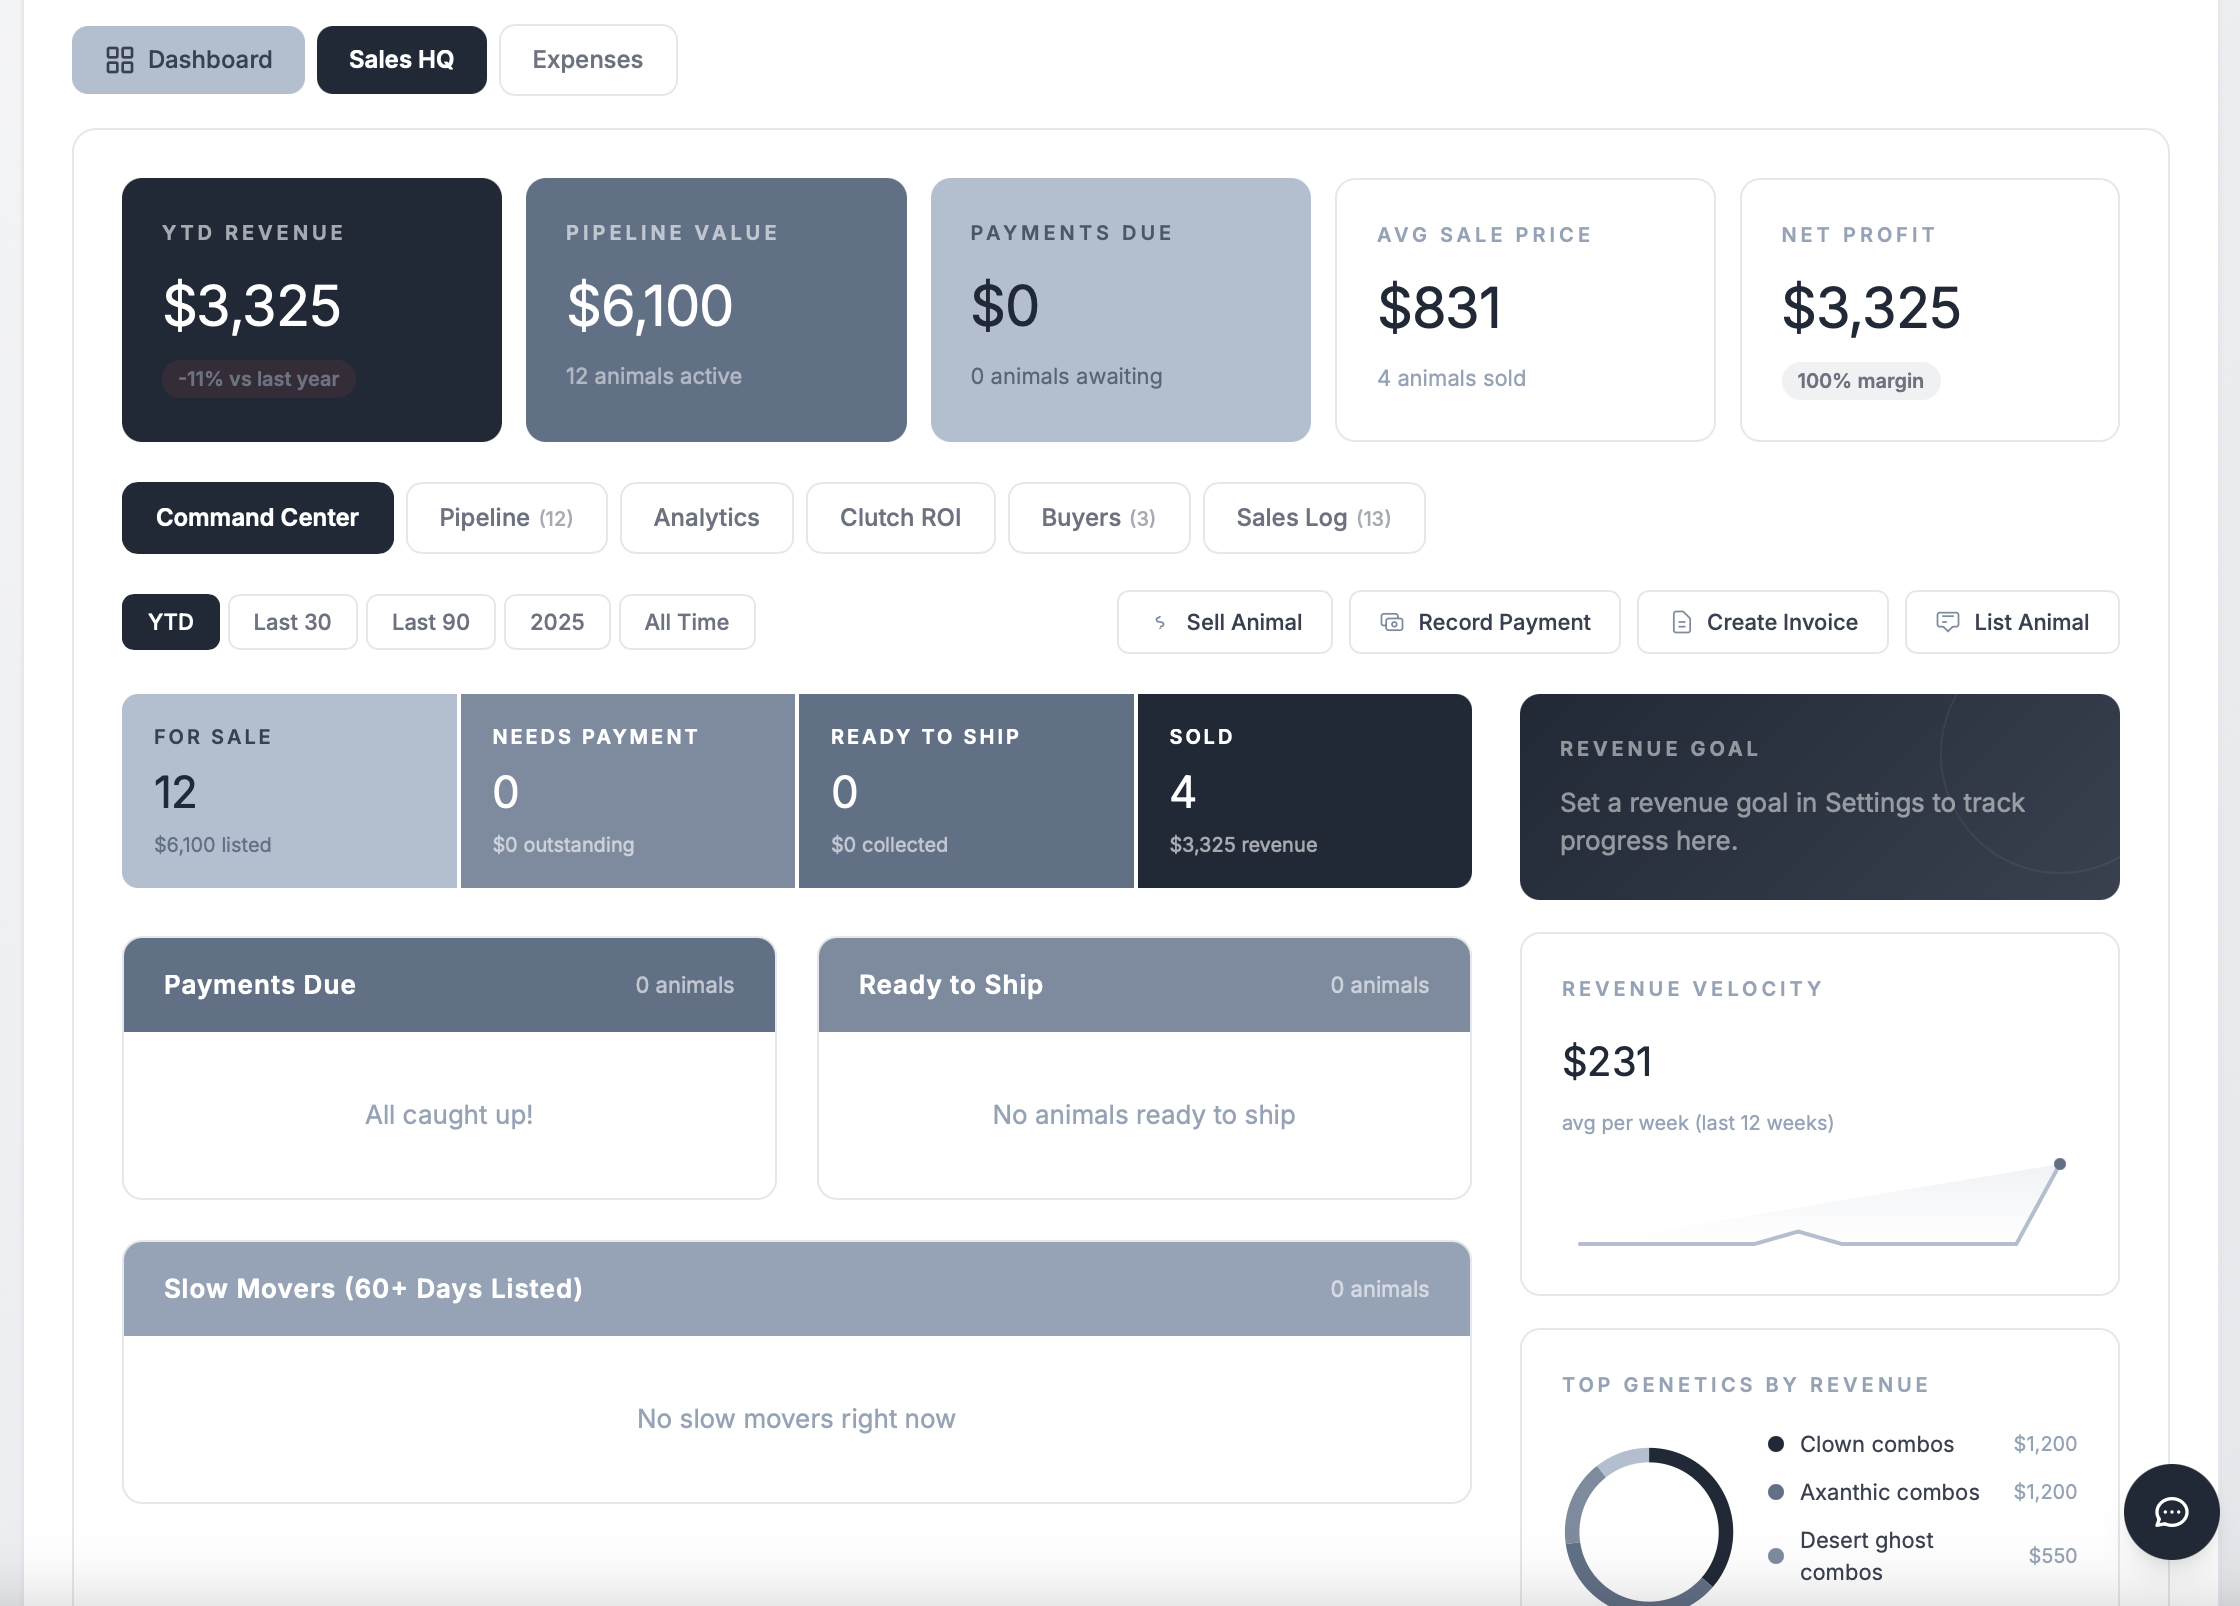Click the List Animal button
Viewport: 2240px width, 1606px height.
pos(2012,622)
